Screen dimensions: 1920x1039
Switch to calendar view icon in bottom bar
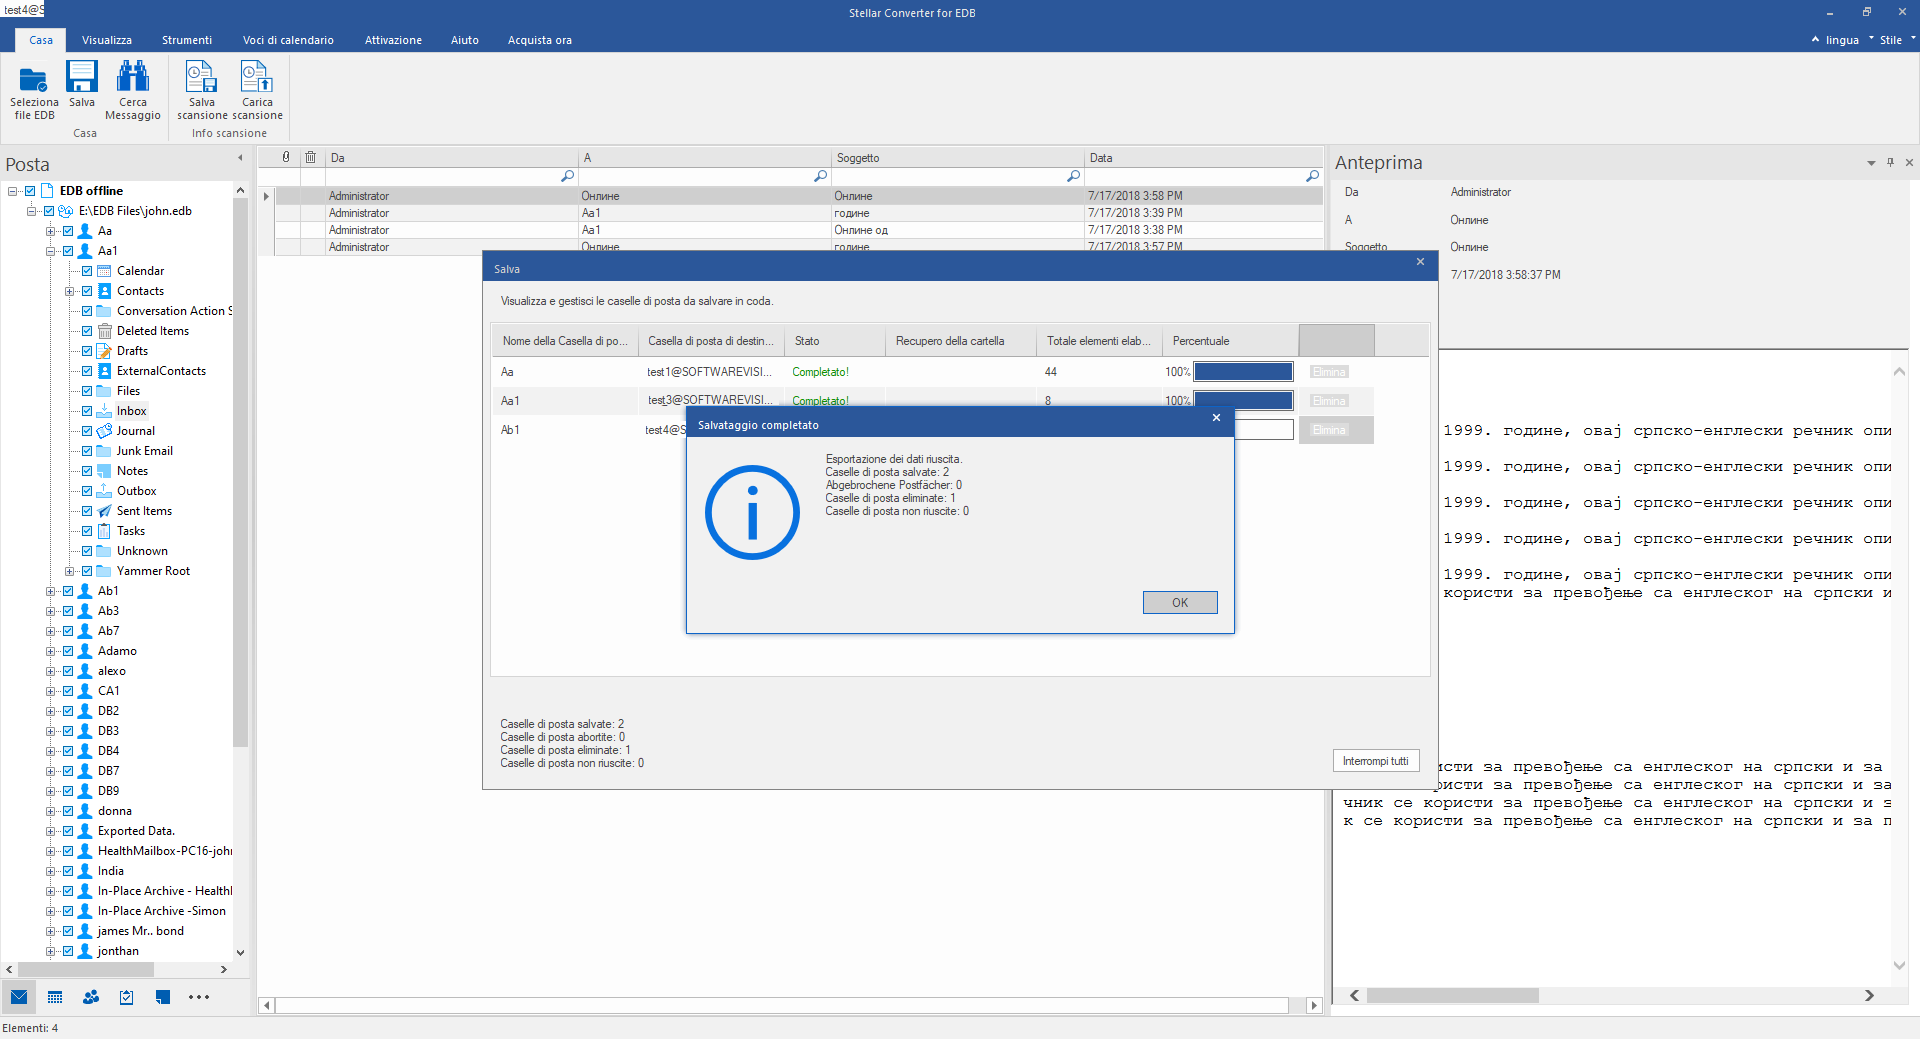55,997
